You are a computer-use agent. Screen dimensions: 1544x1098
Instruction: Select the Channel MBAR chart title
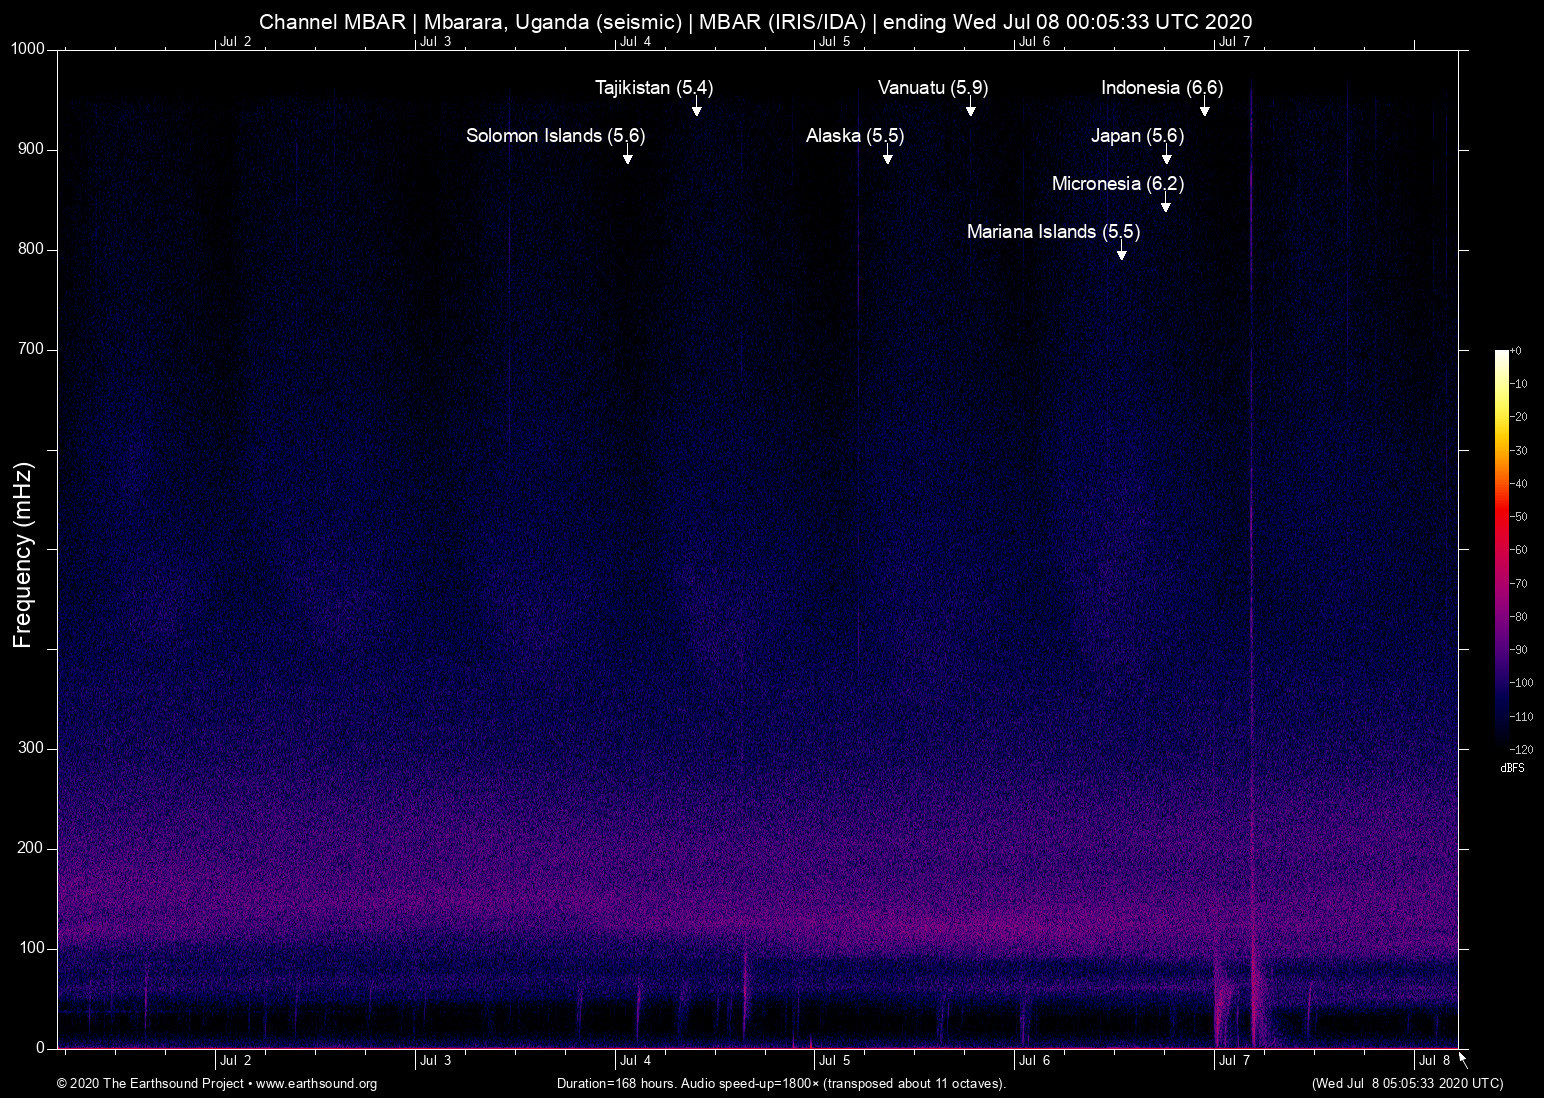point(755,21)
